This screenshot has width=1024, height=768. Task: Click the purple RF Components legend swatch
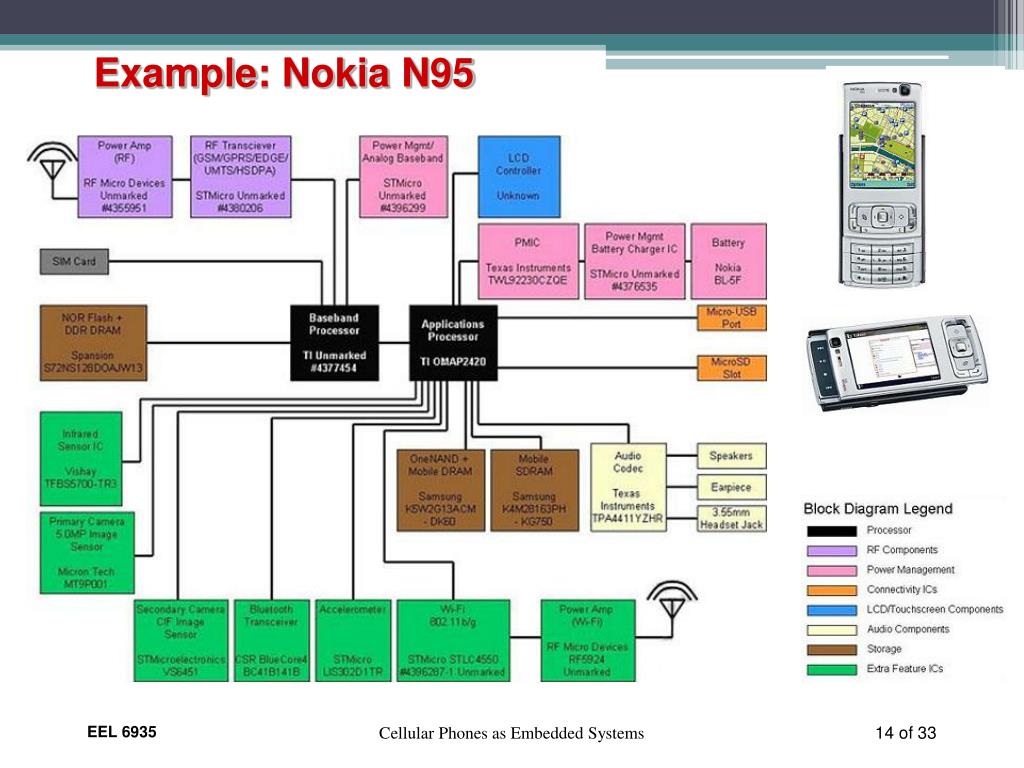click(831, 551)
